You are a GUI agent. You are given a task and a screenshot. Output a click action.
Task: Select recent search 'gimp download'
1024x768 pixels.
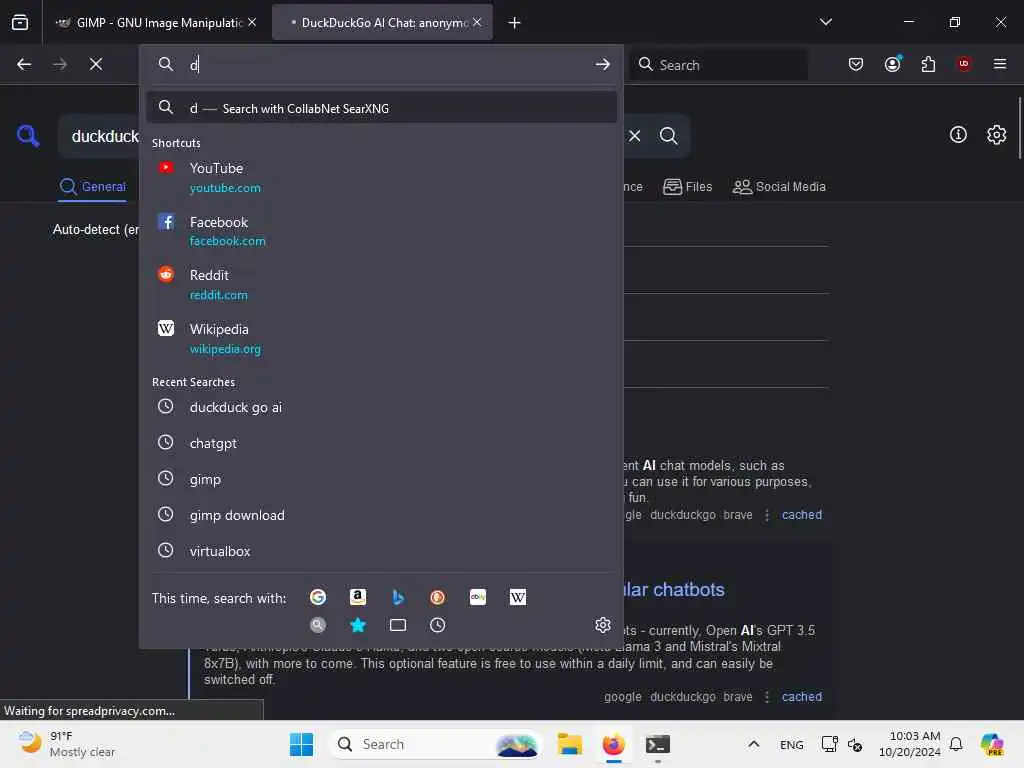coord(381,515)
